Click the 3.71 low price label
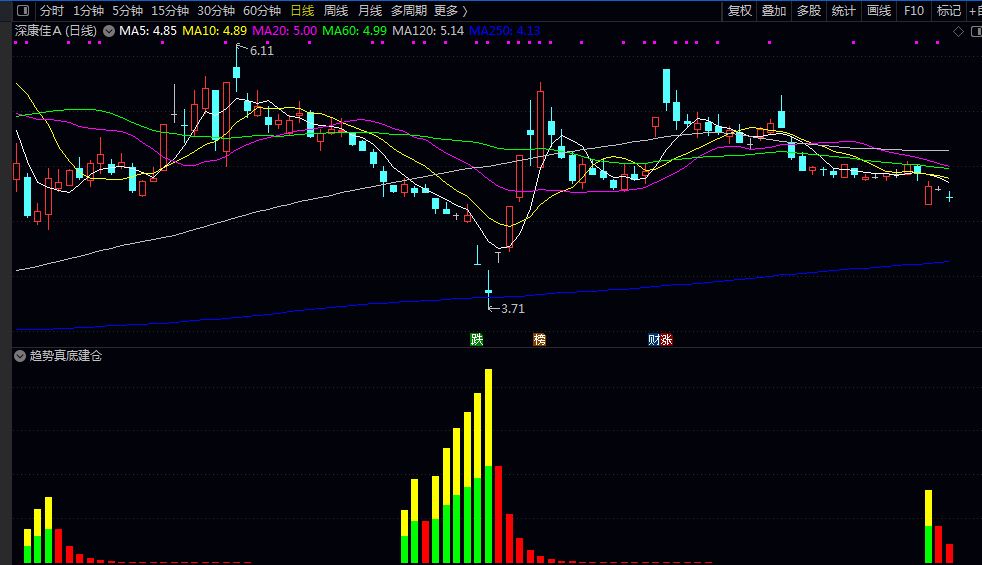This screenshot has width=982, height=565. [512, 309]
